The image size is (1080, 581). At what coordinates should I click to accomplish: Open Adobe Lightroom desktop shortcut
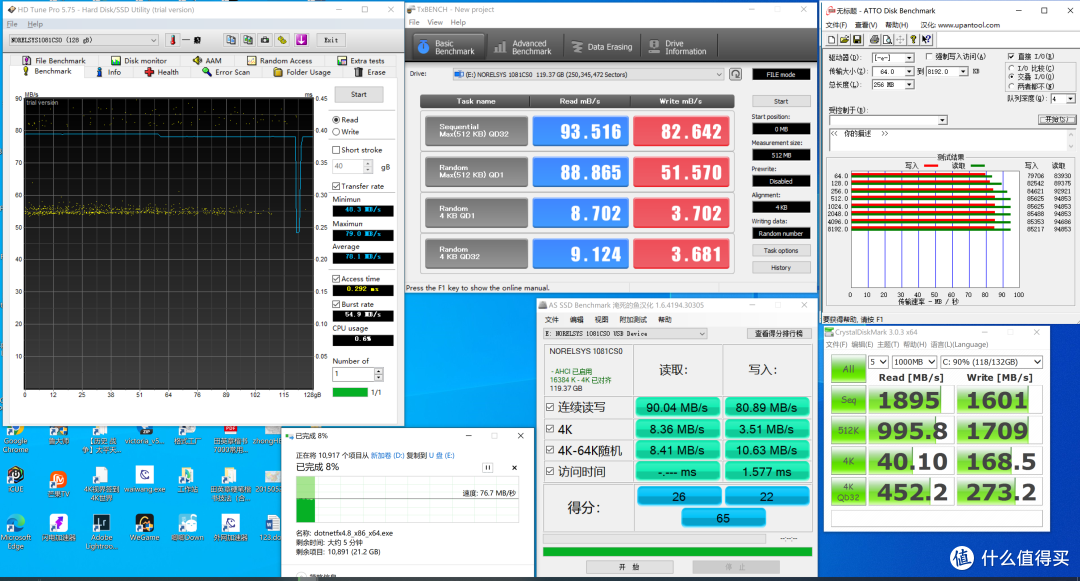click(101, 531)
